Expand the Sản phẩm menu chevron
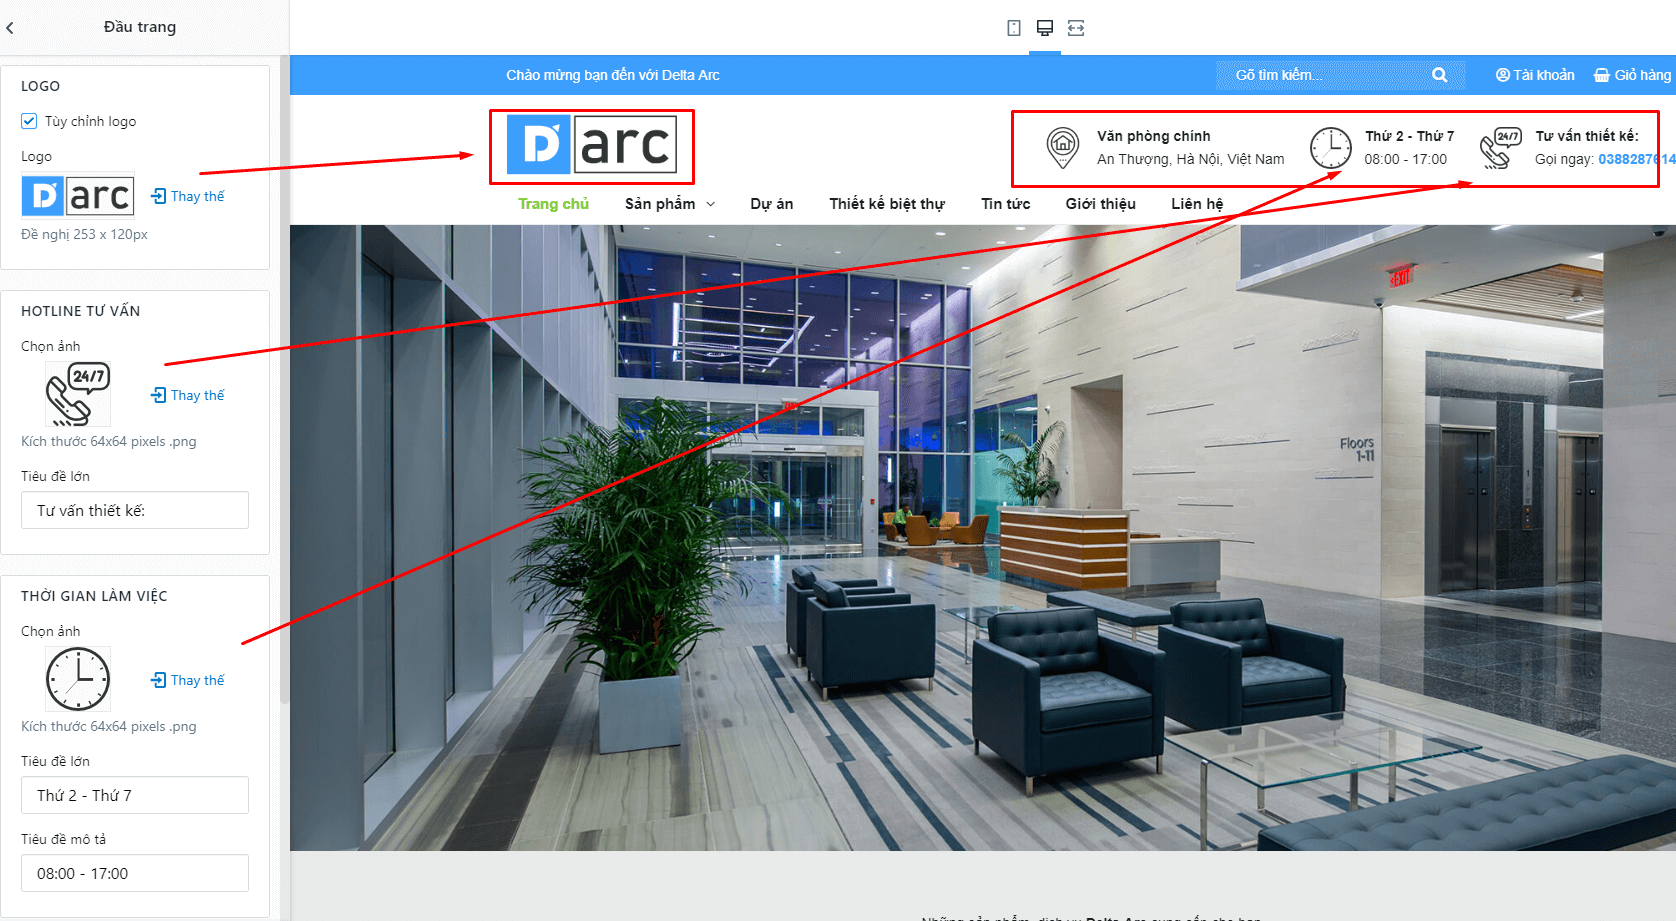Image resolution: width=1676 pixels, height=921 pixels. 711,204
